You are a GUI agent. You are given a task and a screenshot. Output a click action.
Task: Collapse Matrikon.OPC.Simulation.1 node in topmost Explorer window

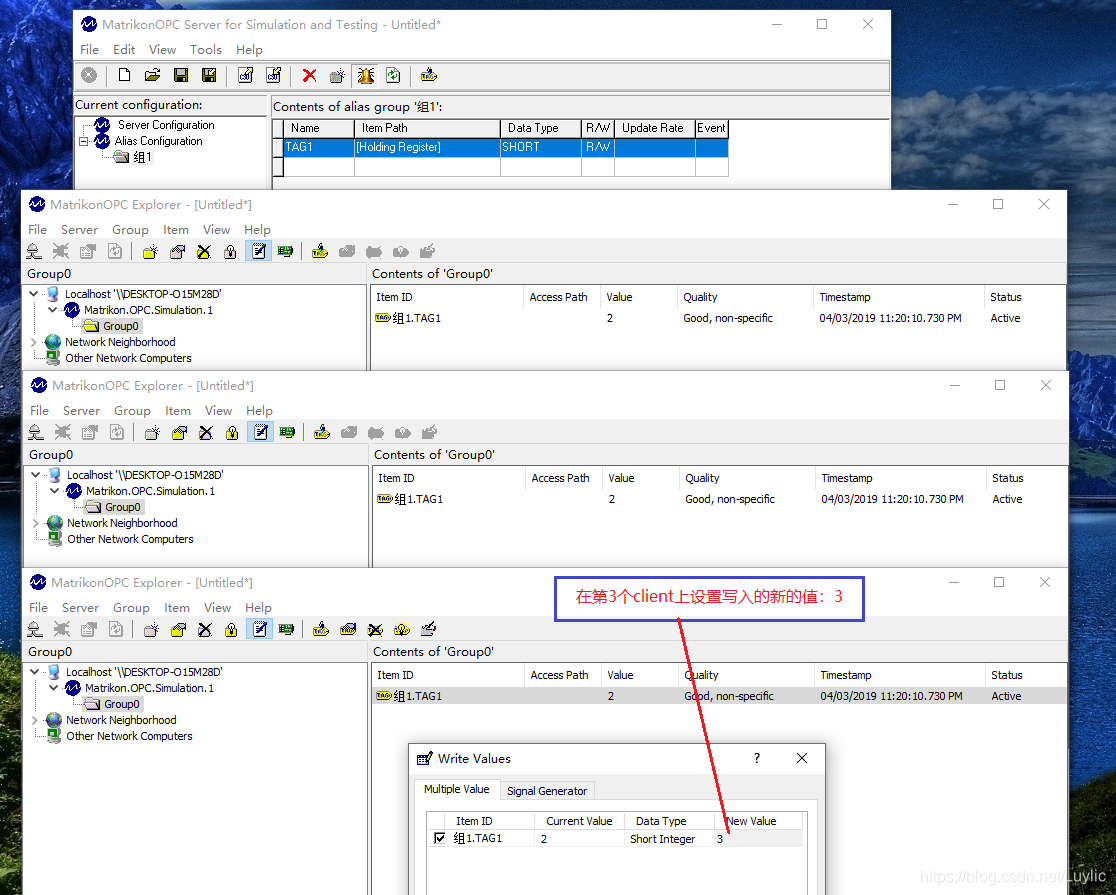click(53, 310)
